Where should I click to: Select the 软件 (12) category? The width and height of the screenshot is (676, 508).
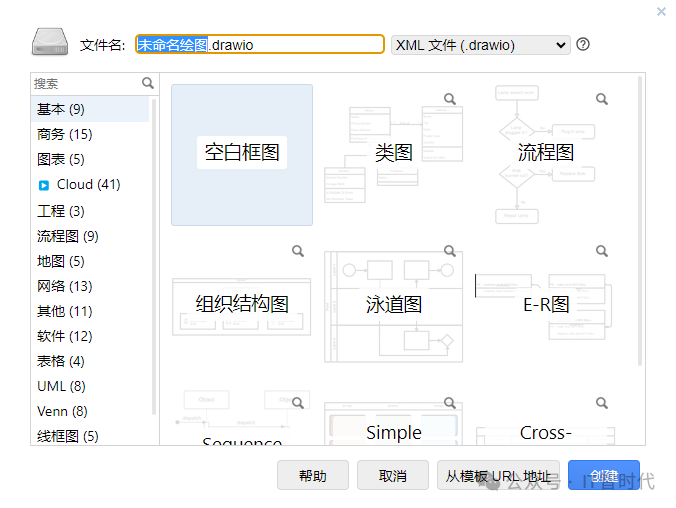(x=91, y=336)
